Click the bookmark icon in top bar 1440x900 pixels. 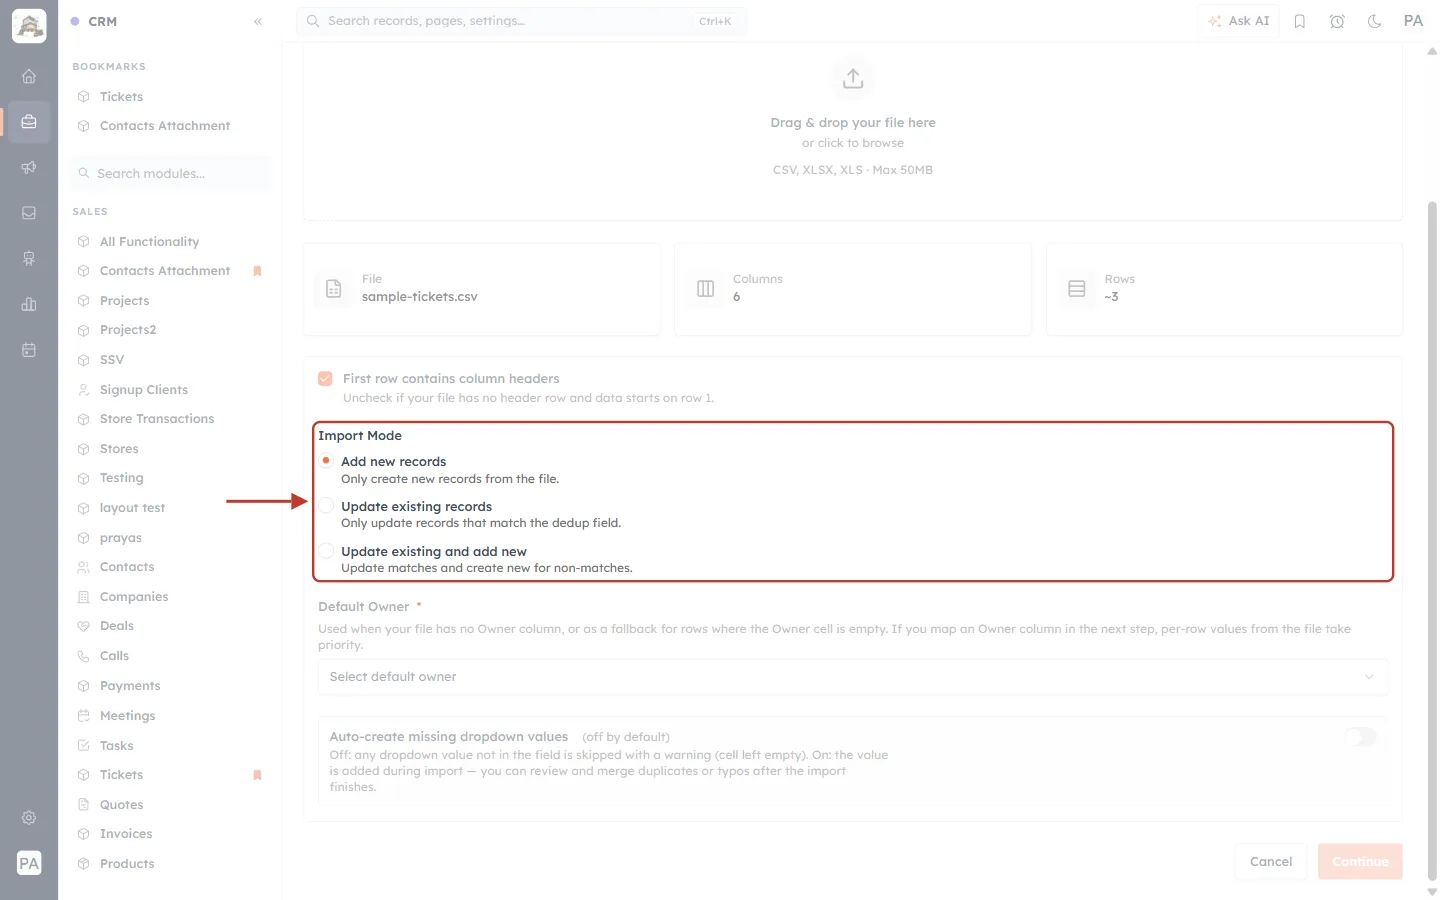(1300, 21)
